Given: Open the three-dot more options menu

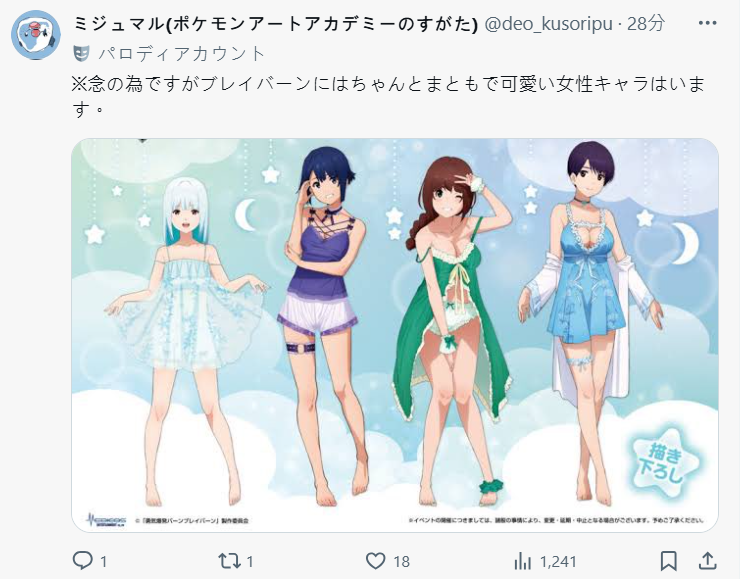Looking at the screenshot, I should tap(707, 23).
